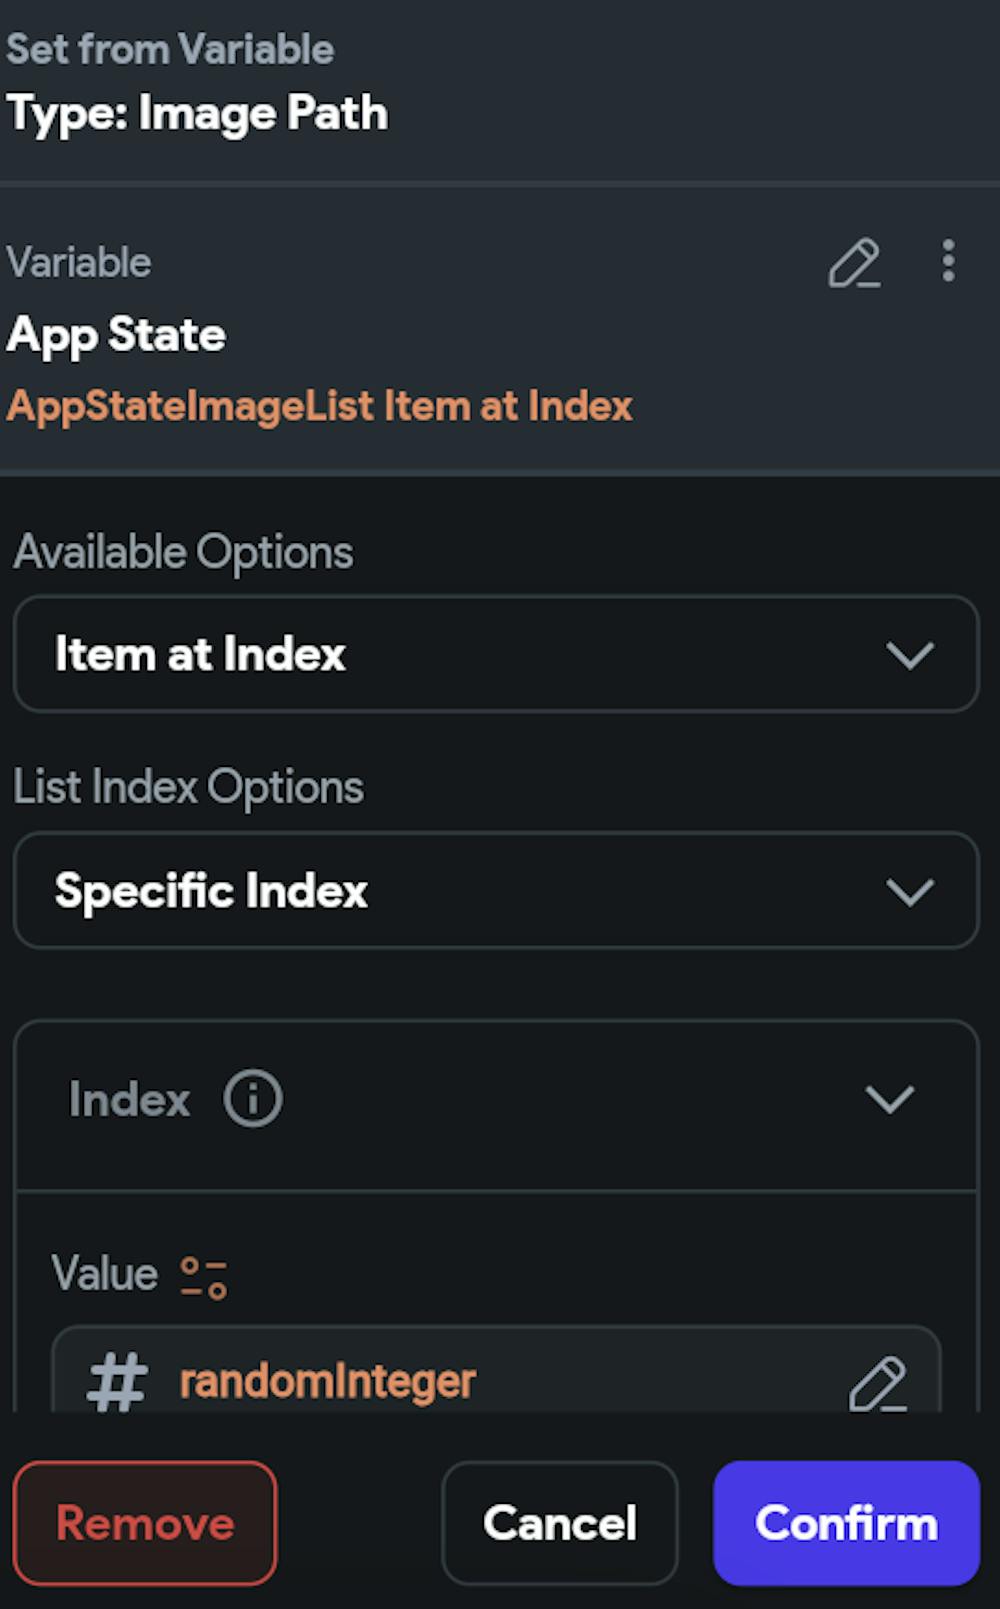The width and height of the screenshot is (1000, 1609).
Task: Click the pencil icon in randomInteger field
Action: (877, 1383)
